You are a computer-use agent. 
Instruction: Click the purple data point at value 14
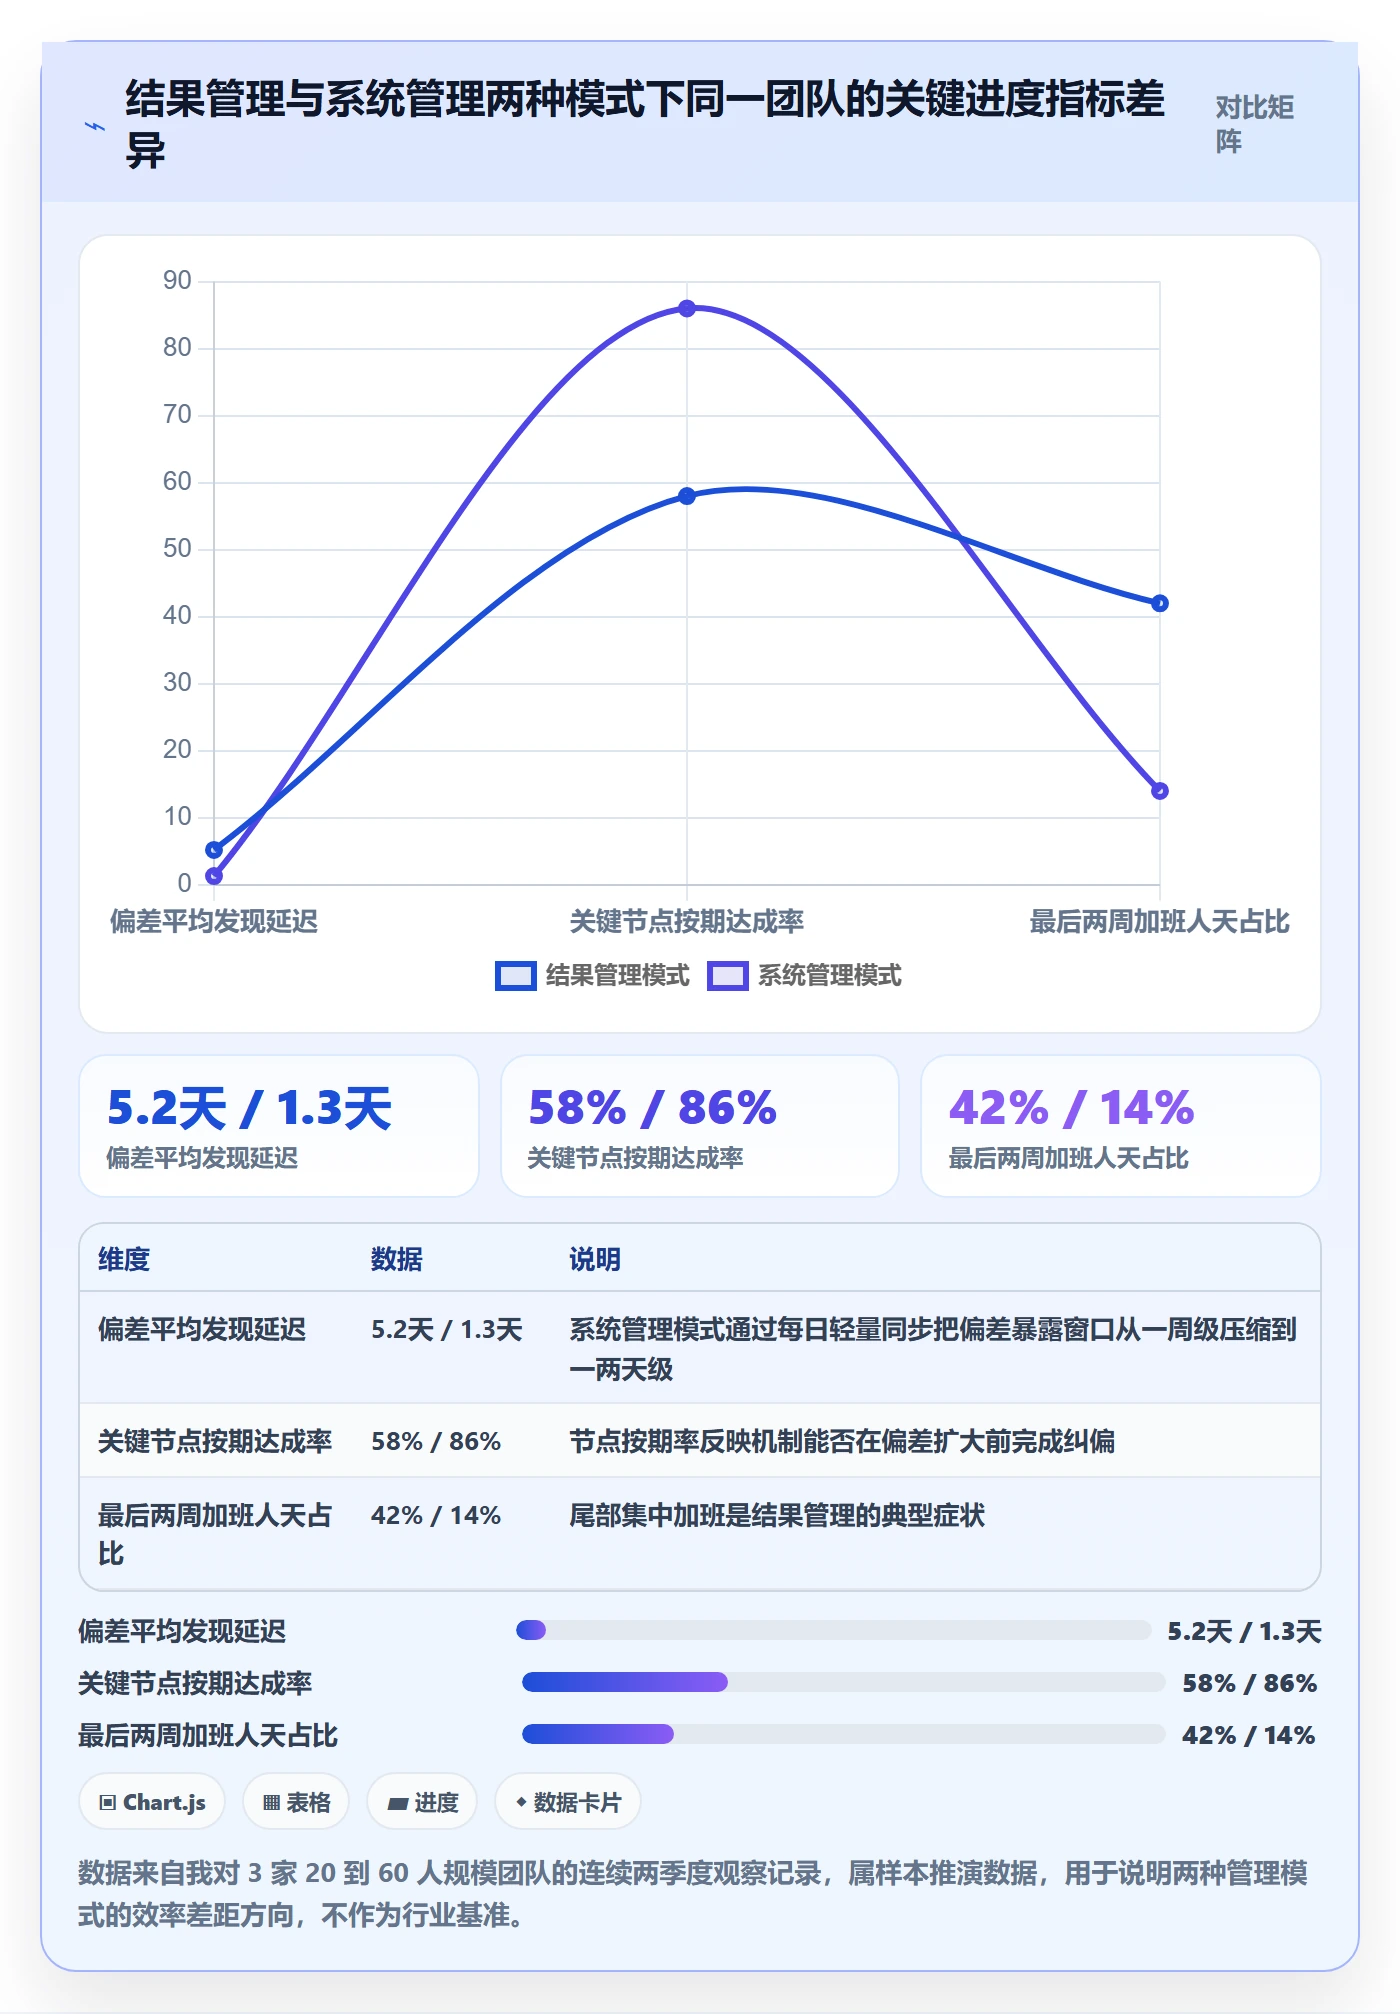pyautogui.click(x=1160, y=791)
